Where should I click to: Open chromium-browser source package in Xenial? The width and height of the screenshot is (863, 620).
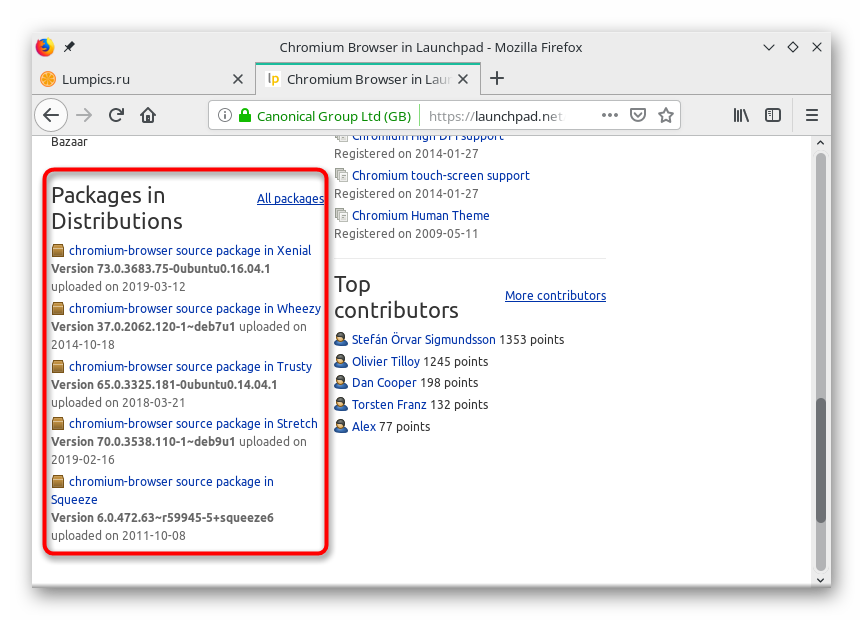click(190, 251)
